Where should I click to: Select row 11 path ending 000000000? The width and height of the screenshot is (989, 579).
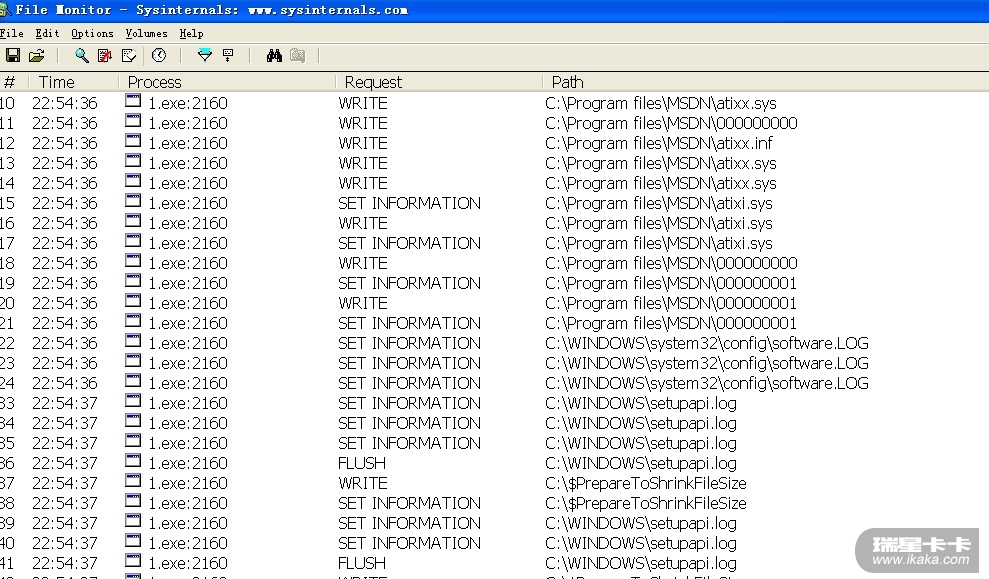tap(671, 123)
